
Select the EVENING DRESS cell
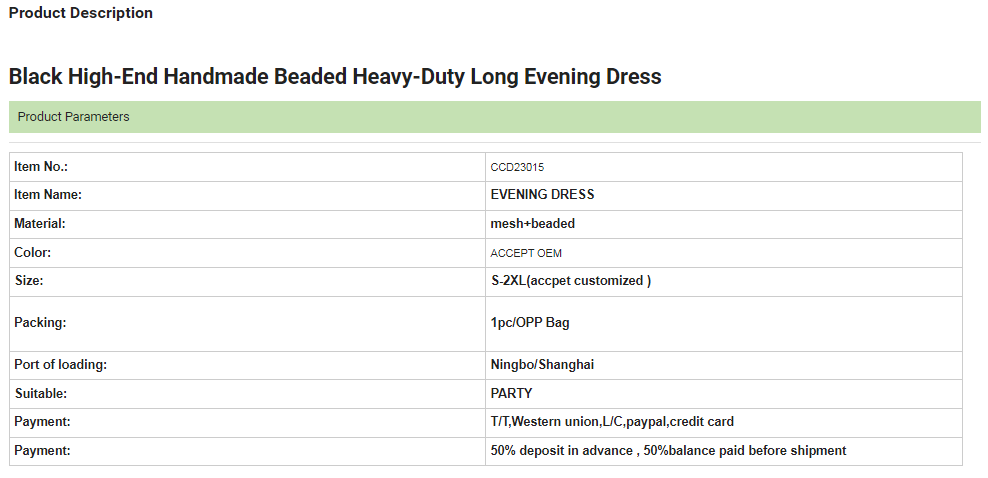click(x=542, y=195)
